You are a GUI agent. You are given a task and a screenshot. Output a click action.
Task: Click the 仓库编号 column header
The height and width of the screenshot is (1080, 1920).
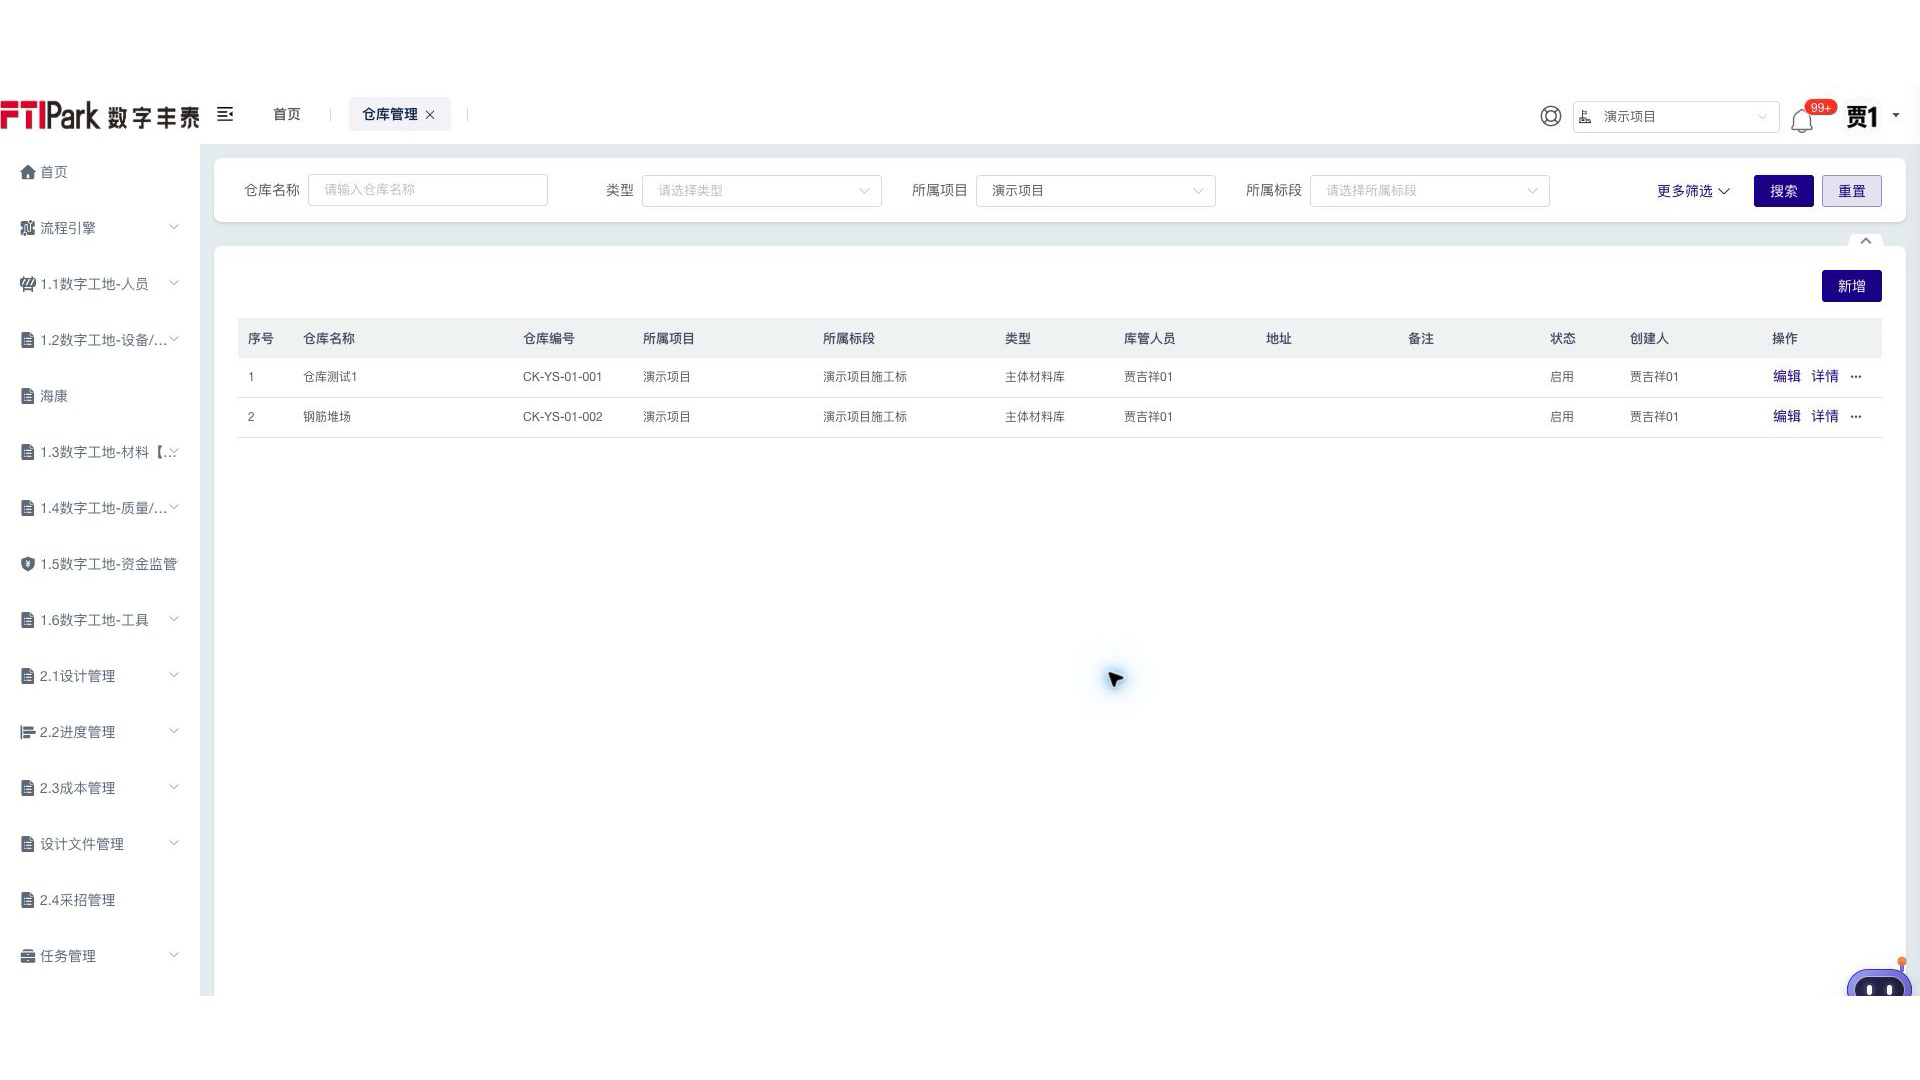pos(549,339)
